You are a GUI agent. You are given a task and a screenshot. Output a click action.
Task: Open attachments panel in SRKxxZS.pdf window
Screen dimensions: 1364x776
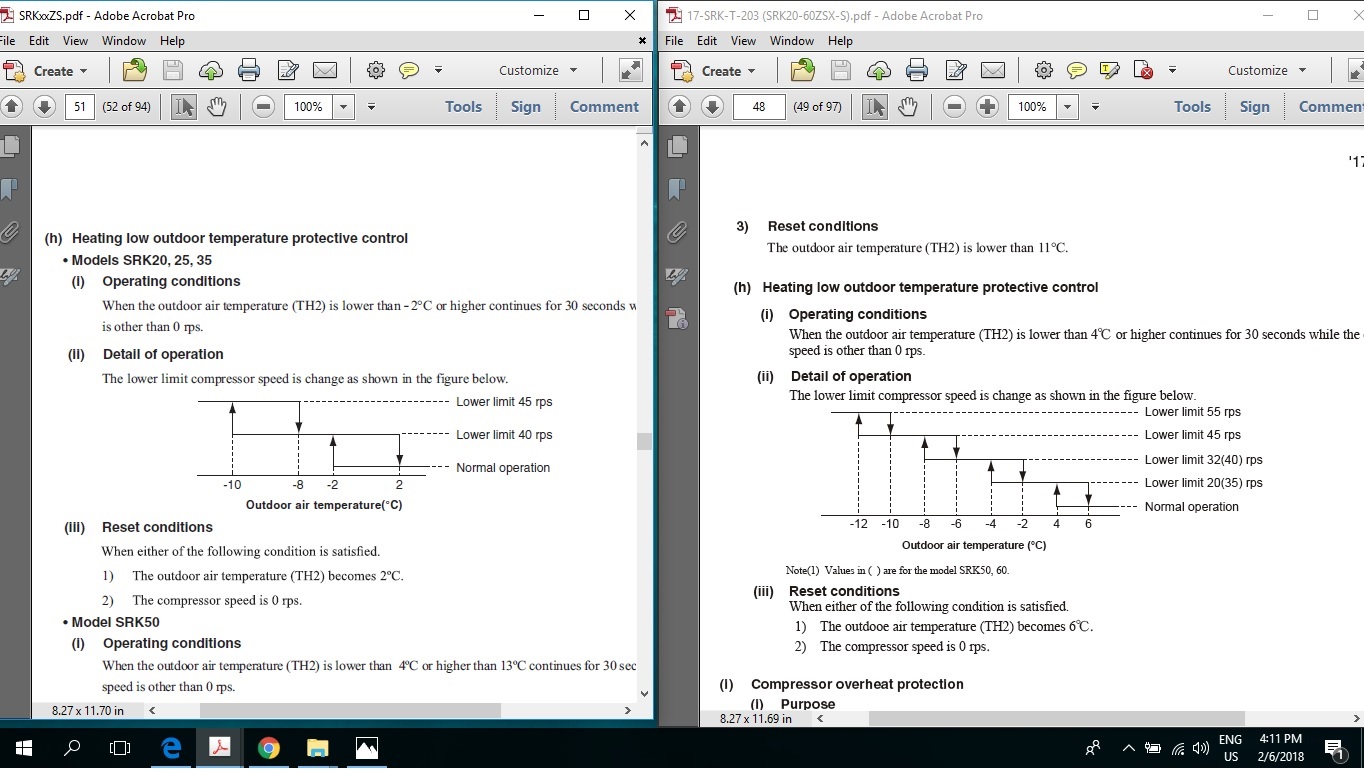click(10, 232)
